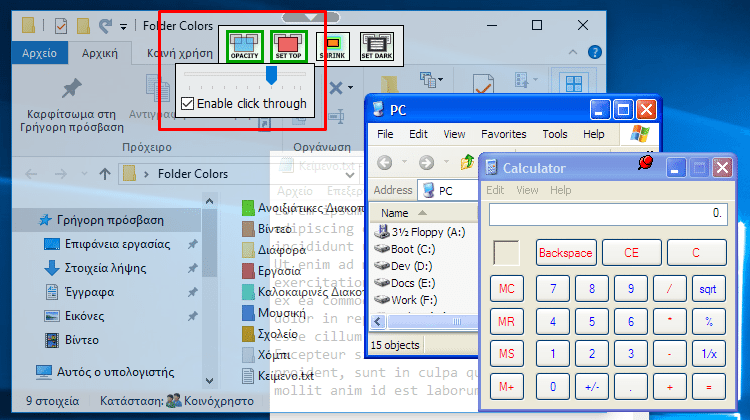
Task: Click digit 7 in Calculator
Action: [x=553, y=289]
